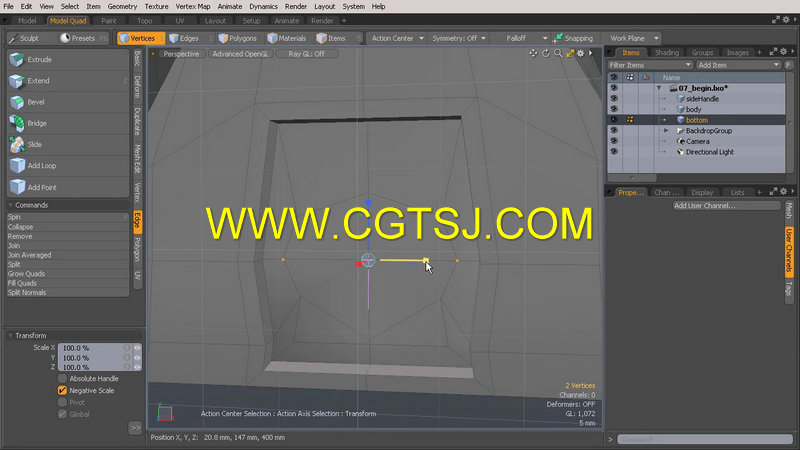Click the yellow X-axis transform handle

426,260
